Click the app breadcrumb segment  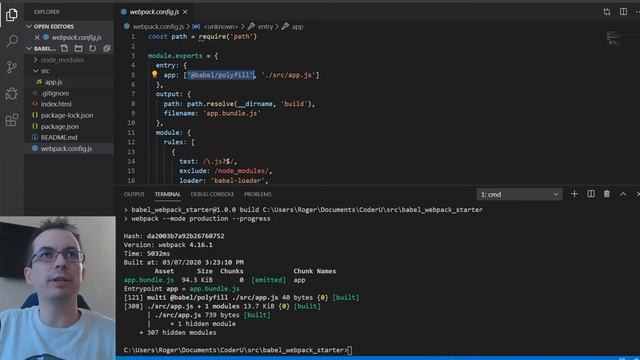pos(297,27)
